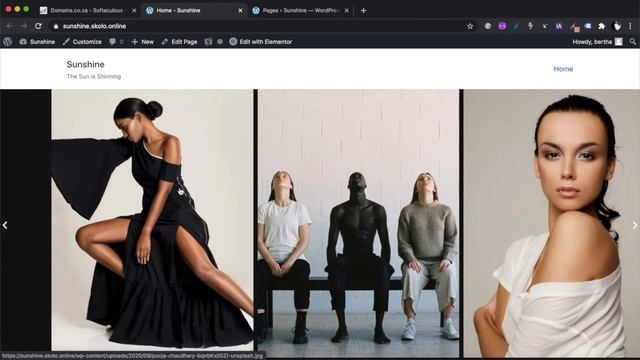Open the Howdy, bertha account menu
Viewport: 640px width, 360px height.
tap(597, 42)
